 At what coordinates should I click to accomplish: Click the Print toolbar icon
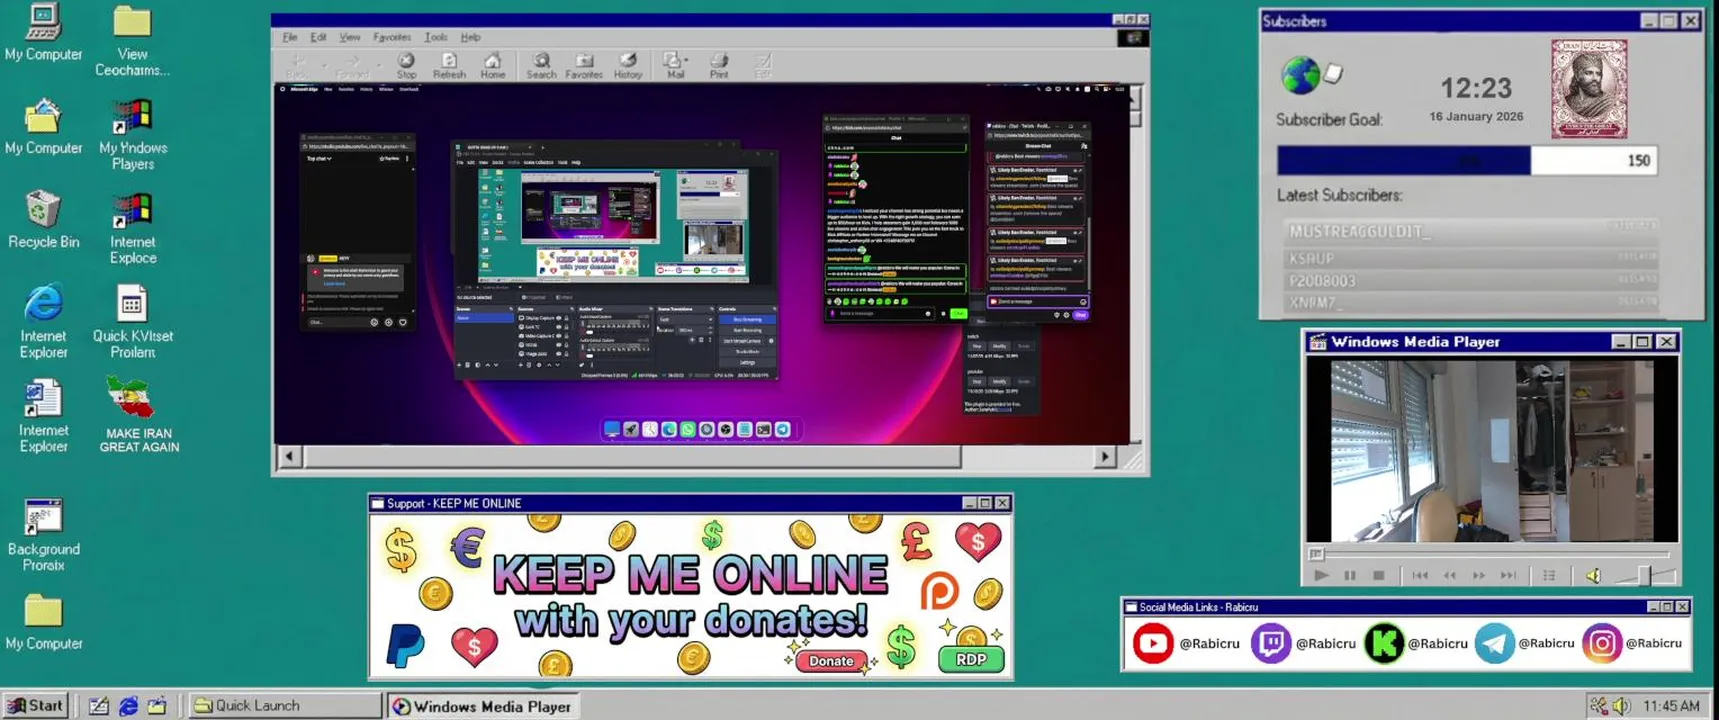[x=719, y=66]
